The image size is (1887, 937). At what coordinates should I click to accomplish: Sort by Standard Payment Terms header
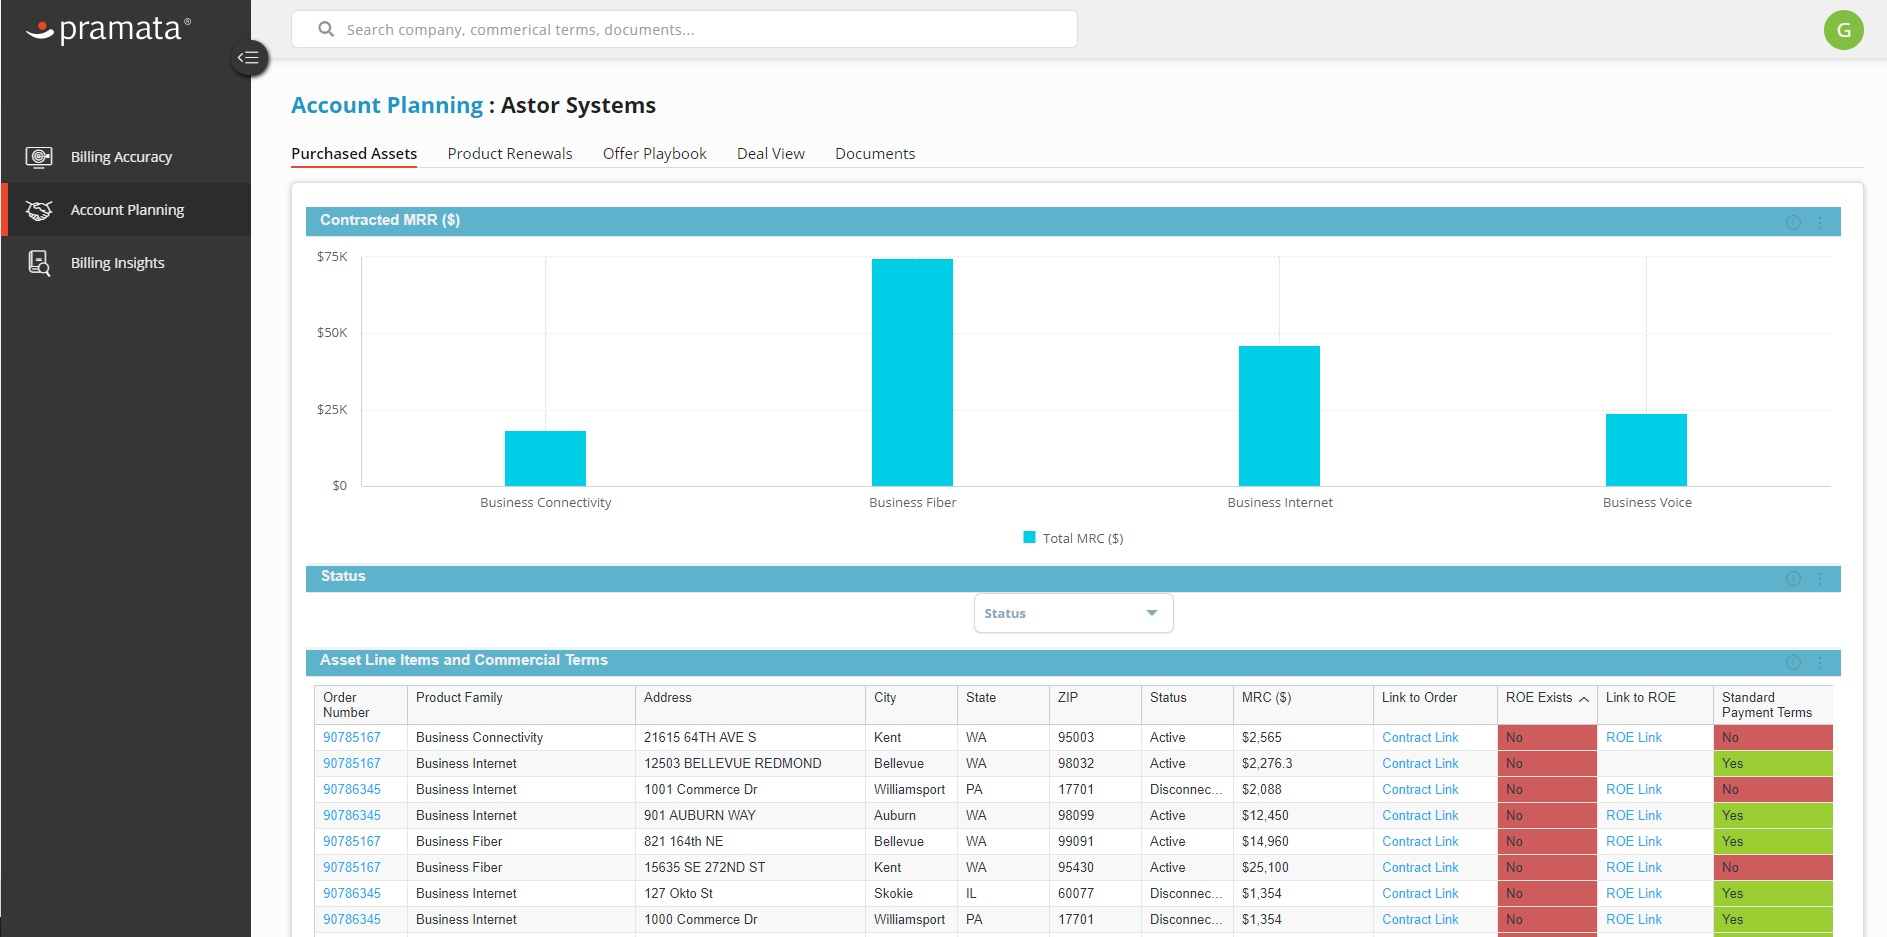(x=1773, y=705)
